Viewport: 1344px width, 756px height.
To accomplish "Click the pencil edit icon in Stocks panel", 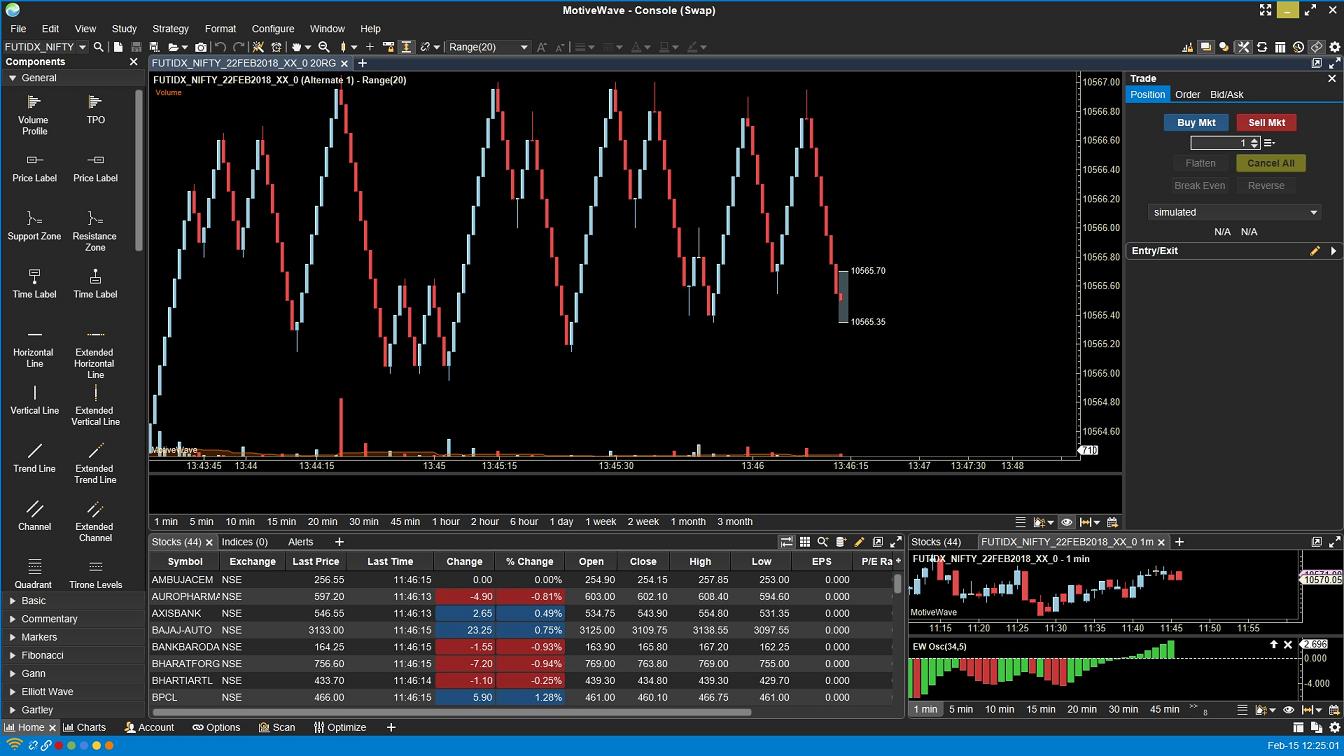I will pos(859,542).
